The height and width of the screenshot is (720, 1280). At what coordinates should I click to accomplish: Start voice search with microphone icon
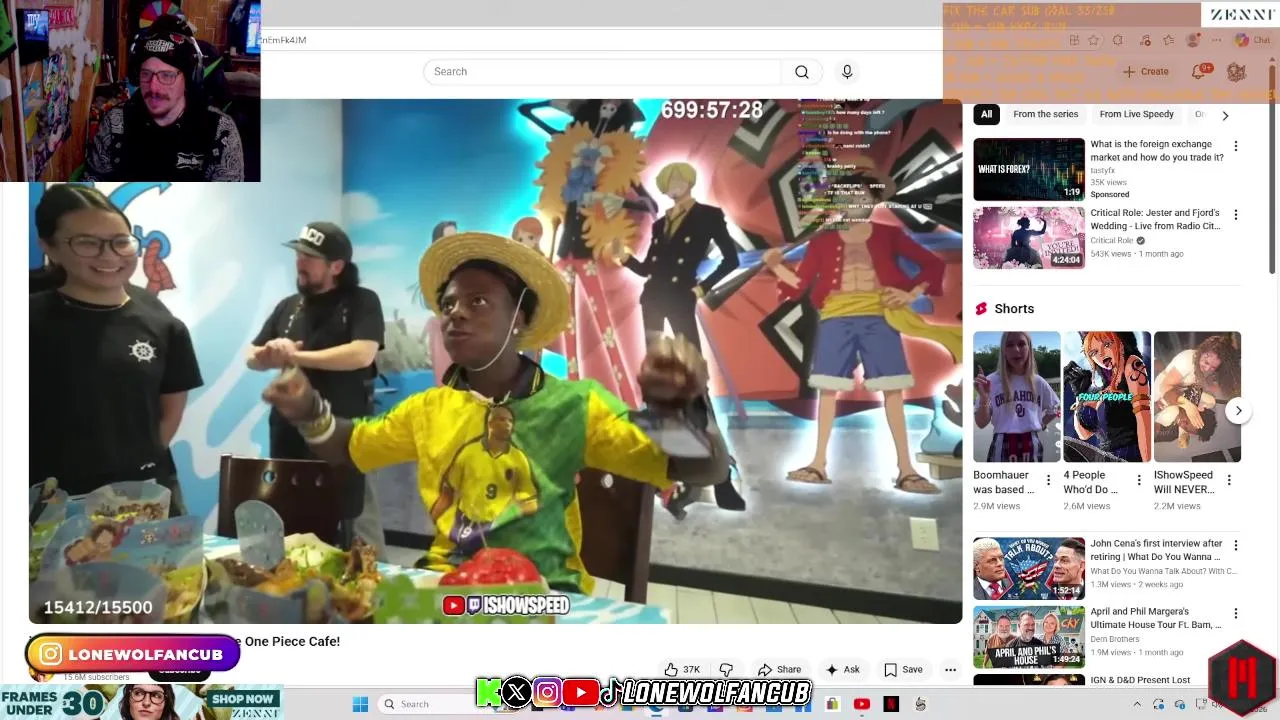coord(847,72)
